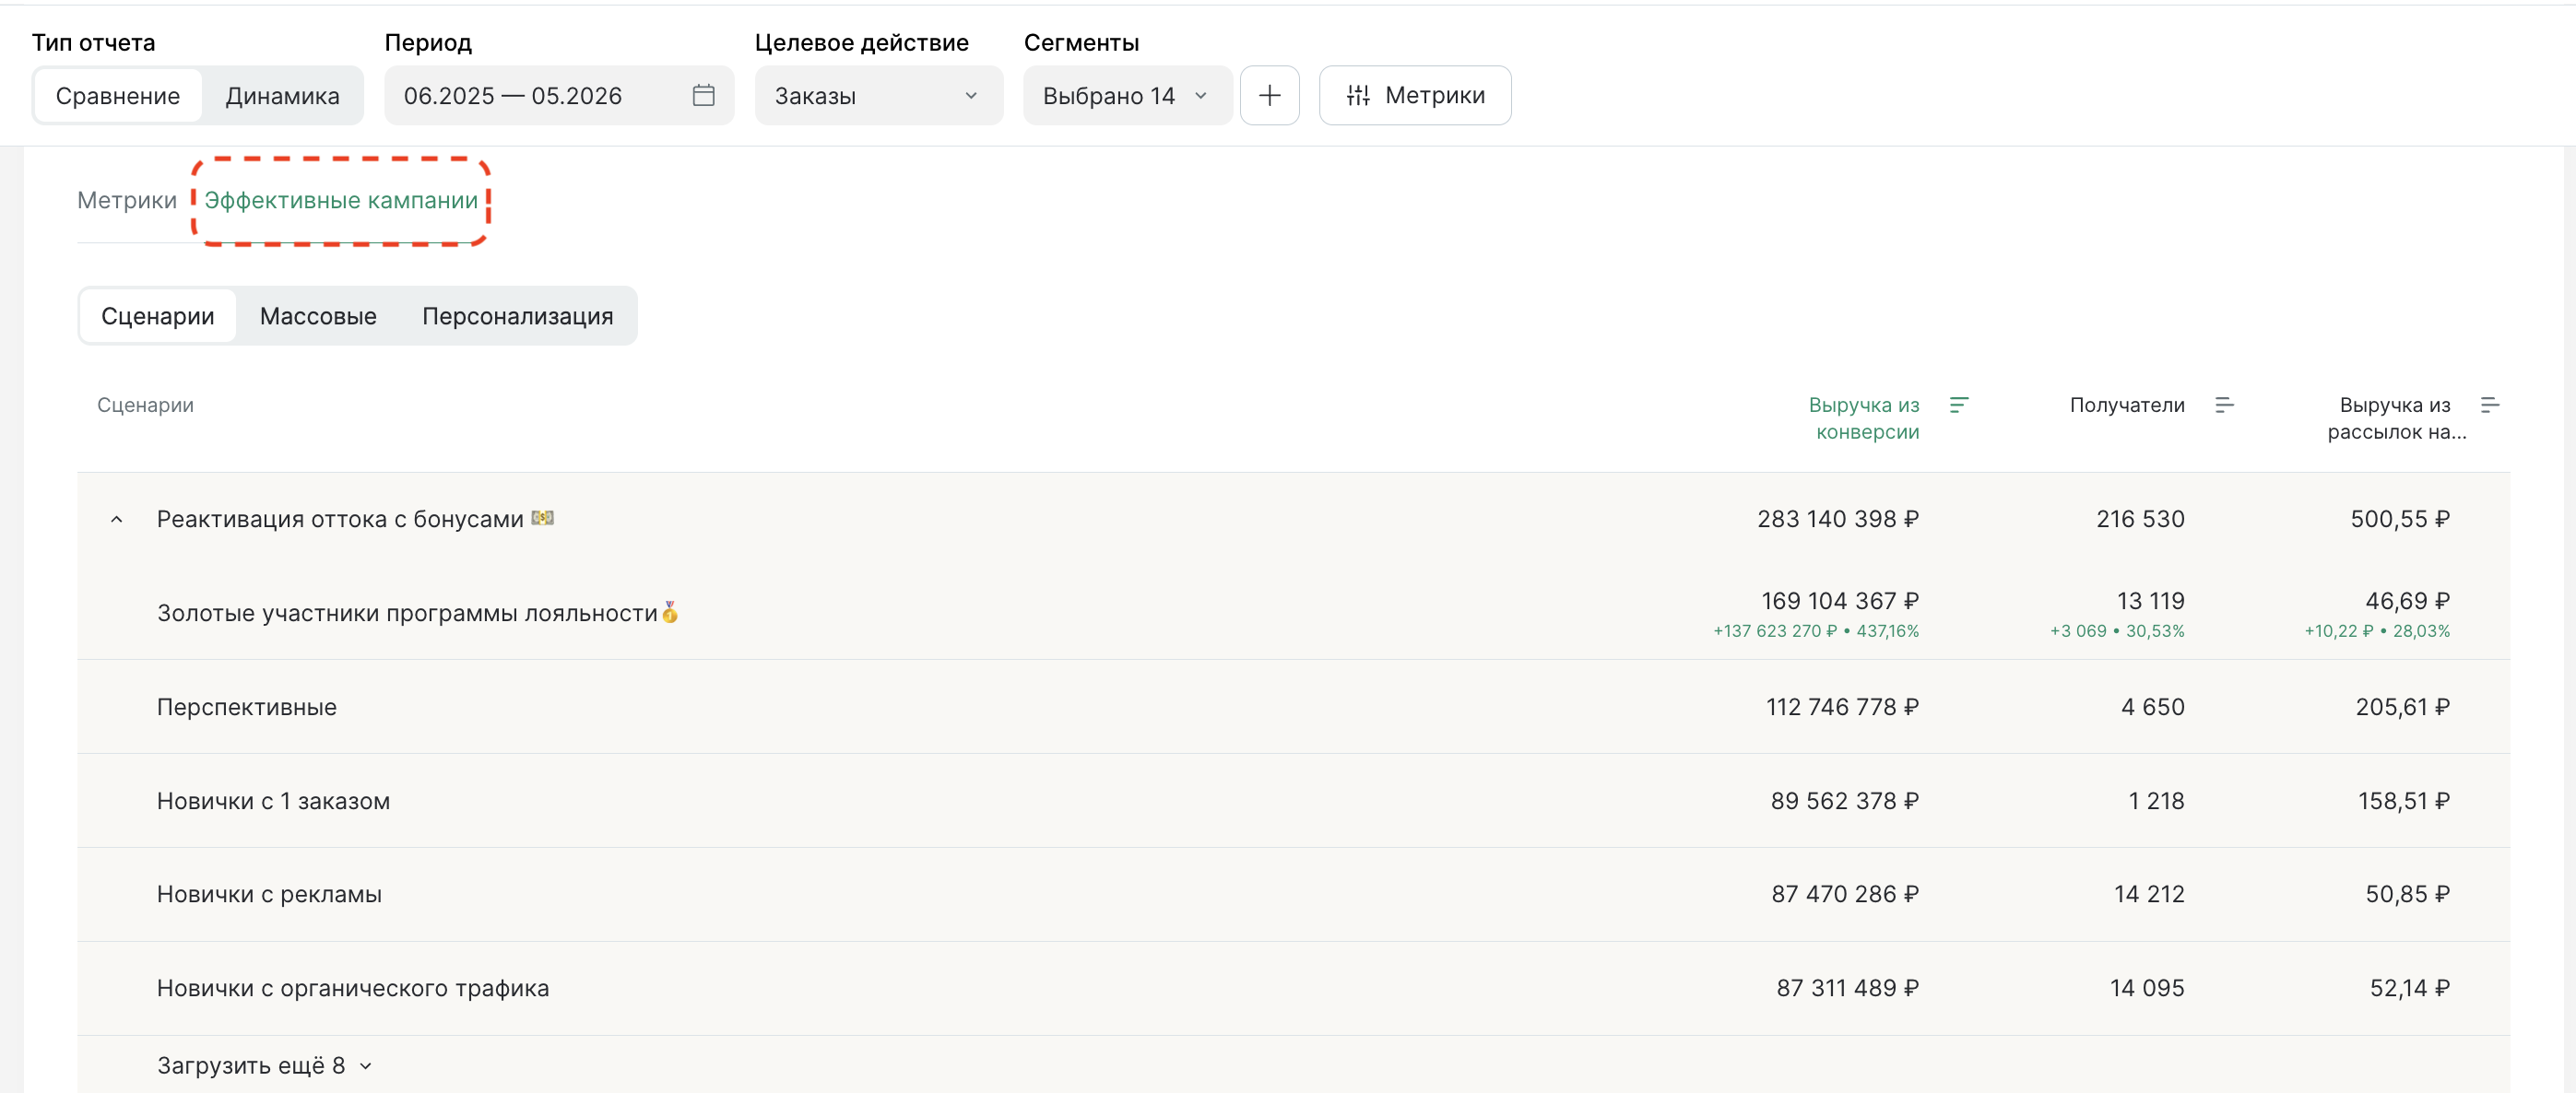
Task: Sort by Выручка из рассылок icon
Action: [2489, 405]
